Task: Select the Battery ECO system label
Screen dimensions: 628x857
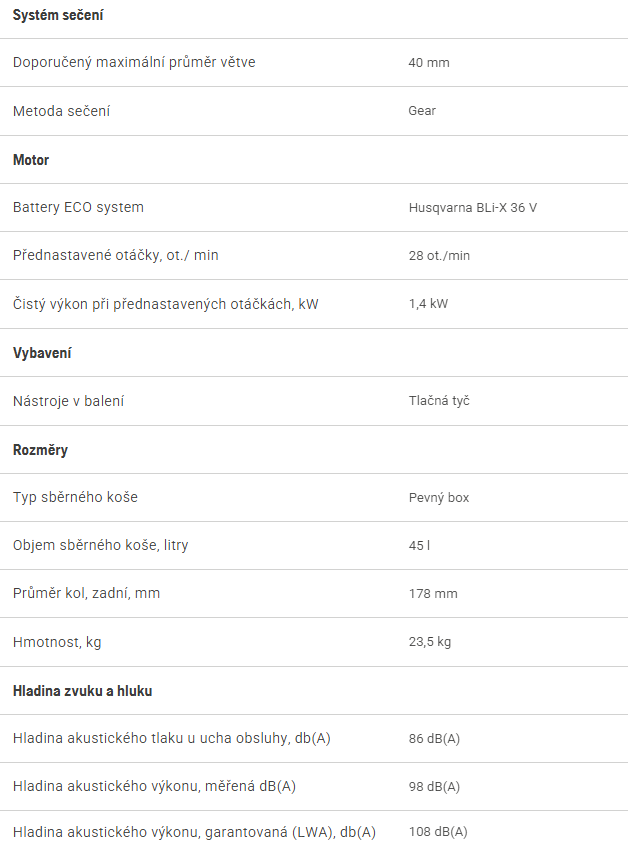Action: pos(78,208)
